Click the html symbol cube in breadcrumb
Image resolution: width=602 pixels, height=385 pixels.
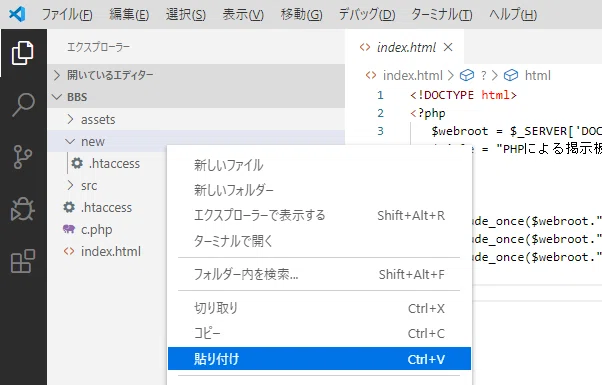click(511, 75)
